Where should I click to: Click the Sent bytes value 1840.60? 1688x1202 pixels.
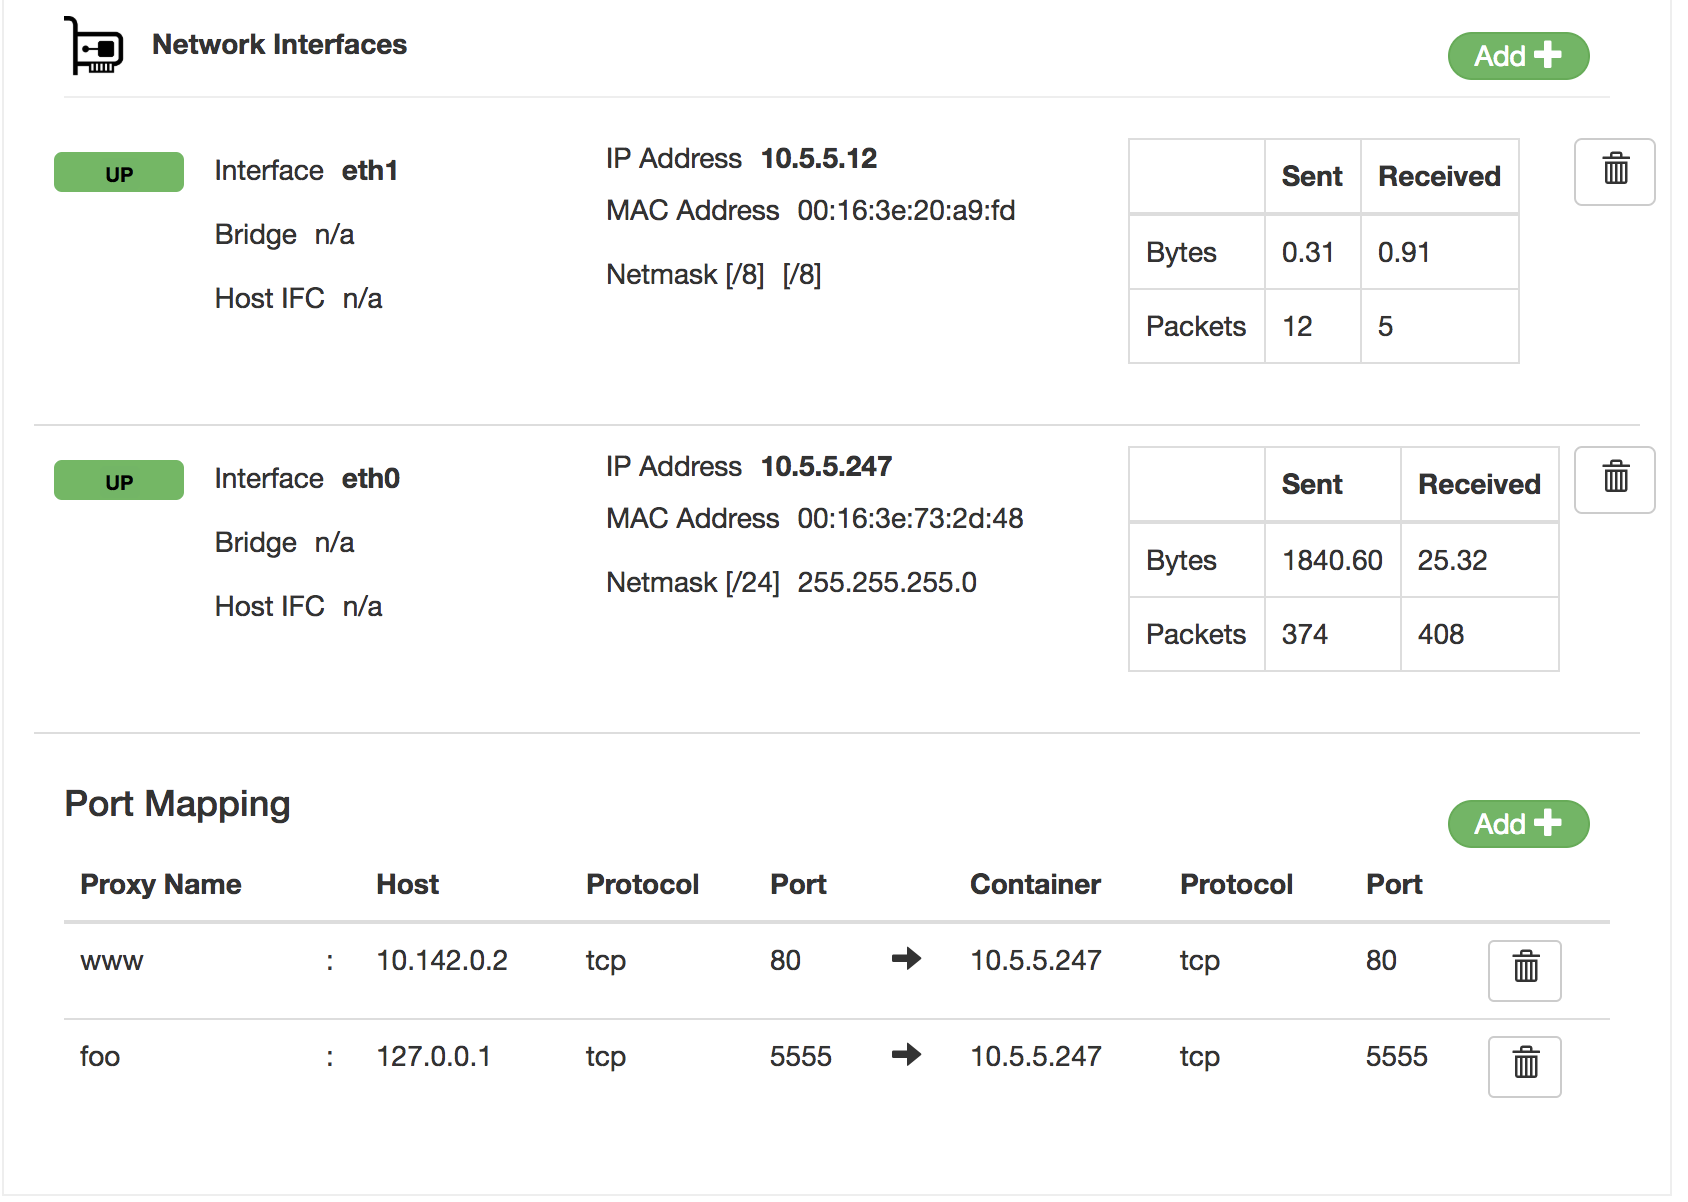pos(1332,561)
